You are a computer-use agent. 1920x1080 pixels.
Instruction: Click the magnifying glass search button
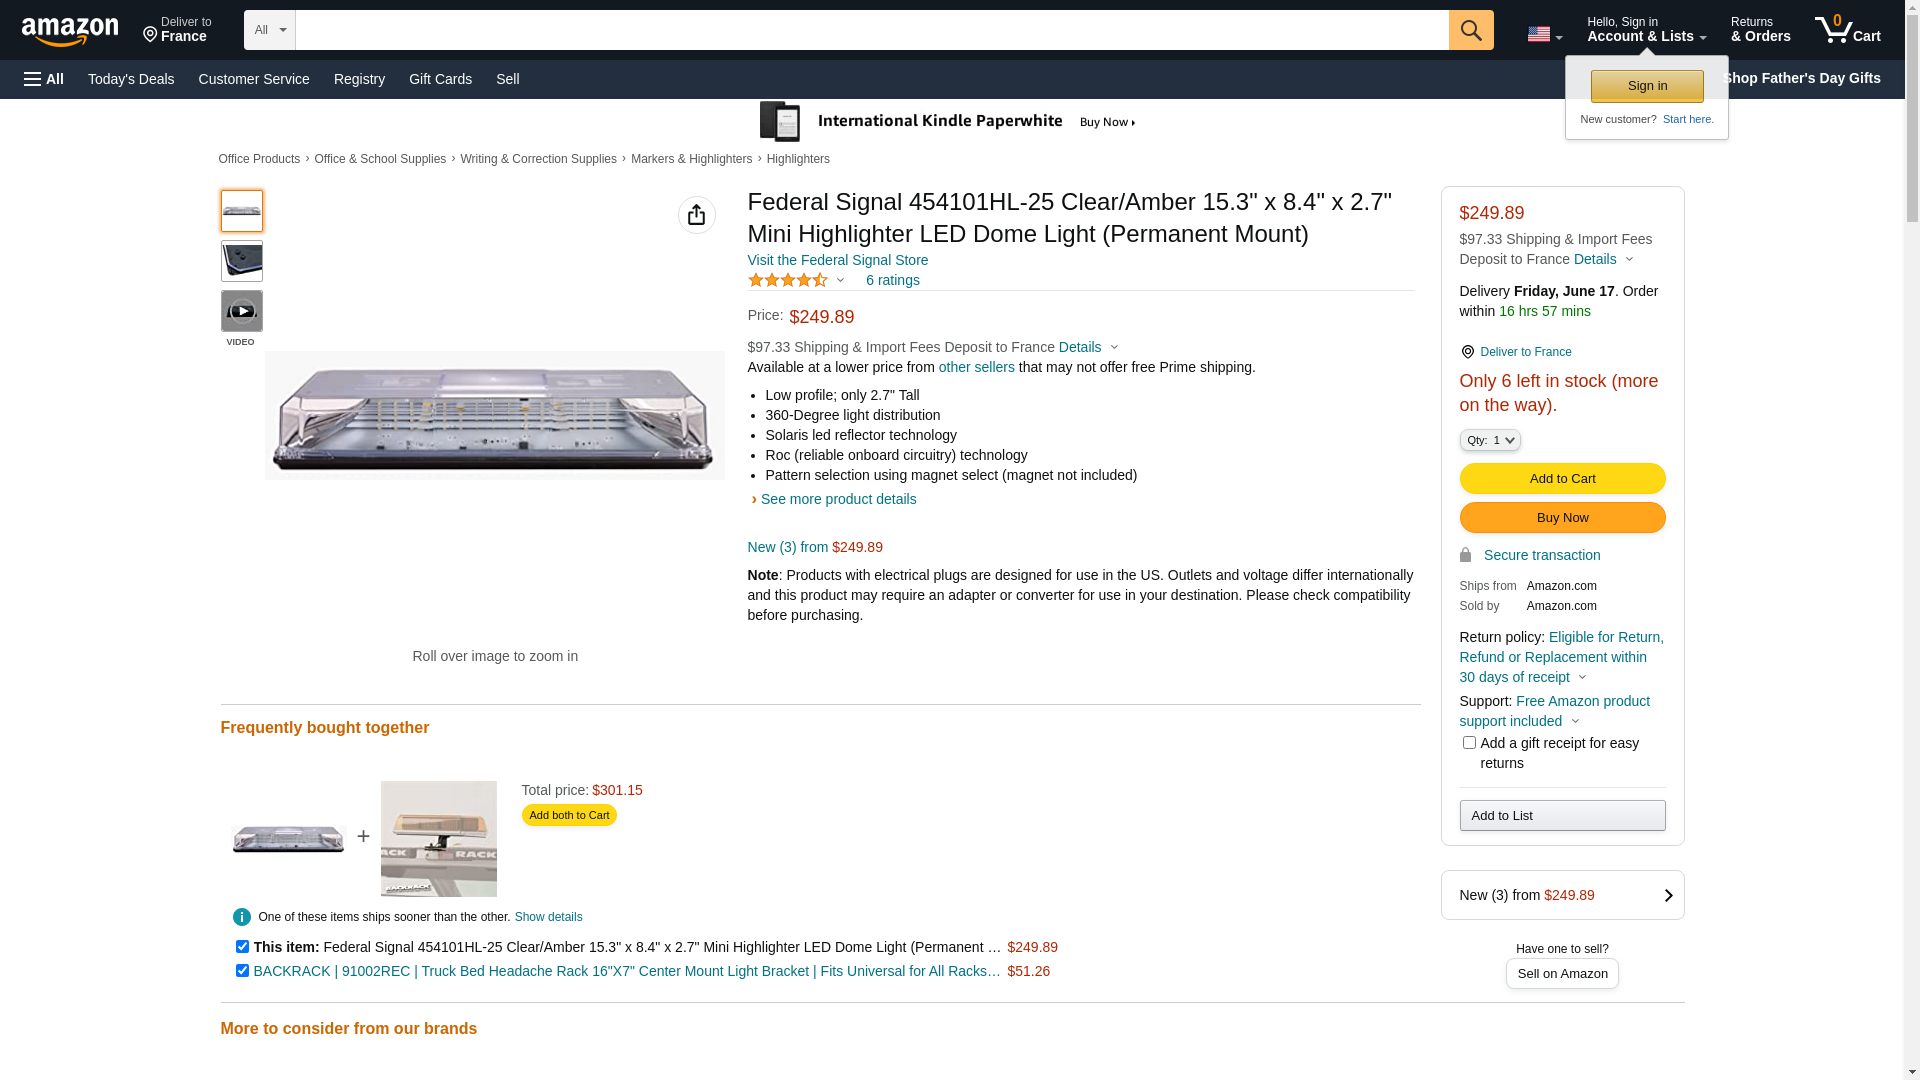pyautogui.click(x=1470, y=30)
